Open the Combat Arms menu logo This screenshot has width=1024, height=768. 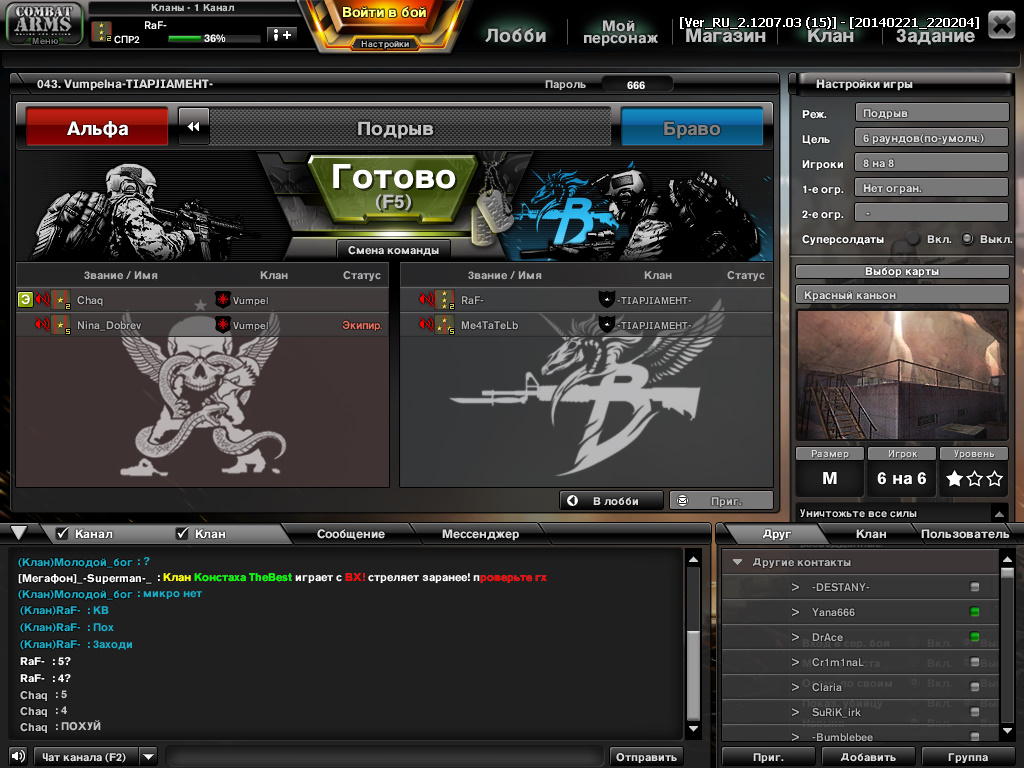[44, 24]
